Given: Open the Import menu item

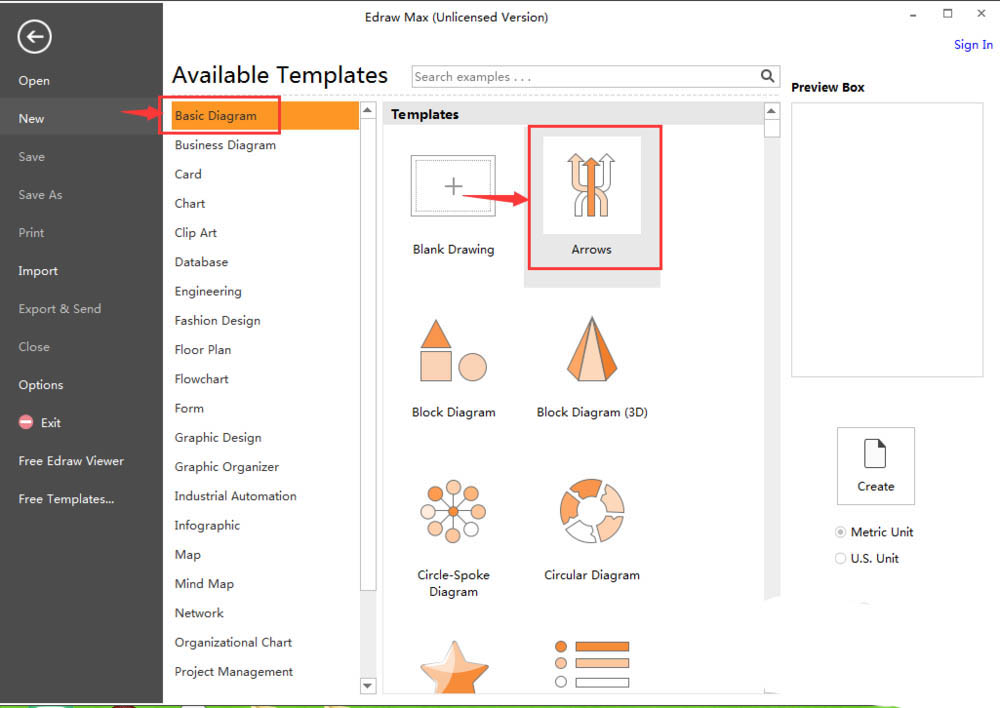Looking at the screenshot, I should pyautogui.click(x=38, y=271).
